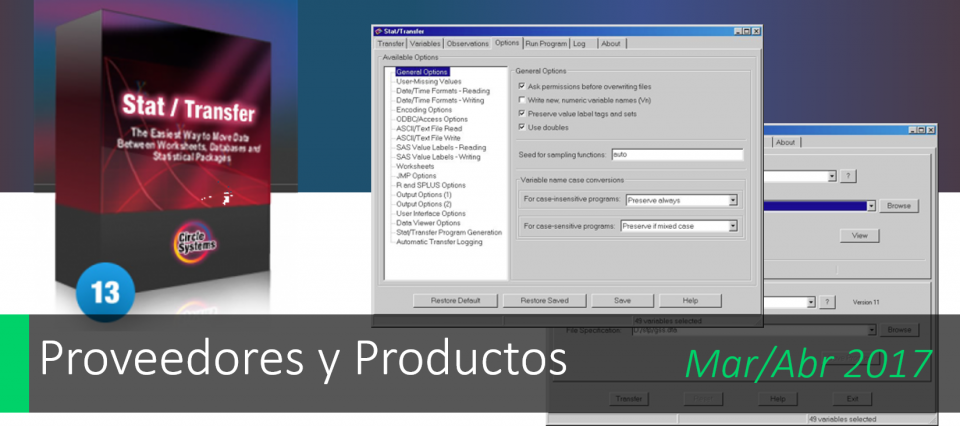Switch to the Variables tab
Viewport: 960px width, 426px height.
(x=425, y=43)
